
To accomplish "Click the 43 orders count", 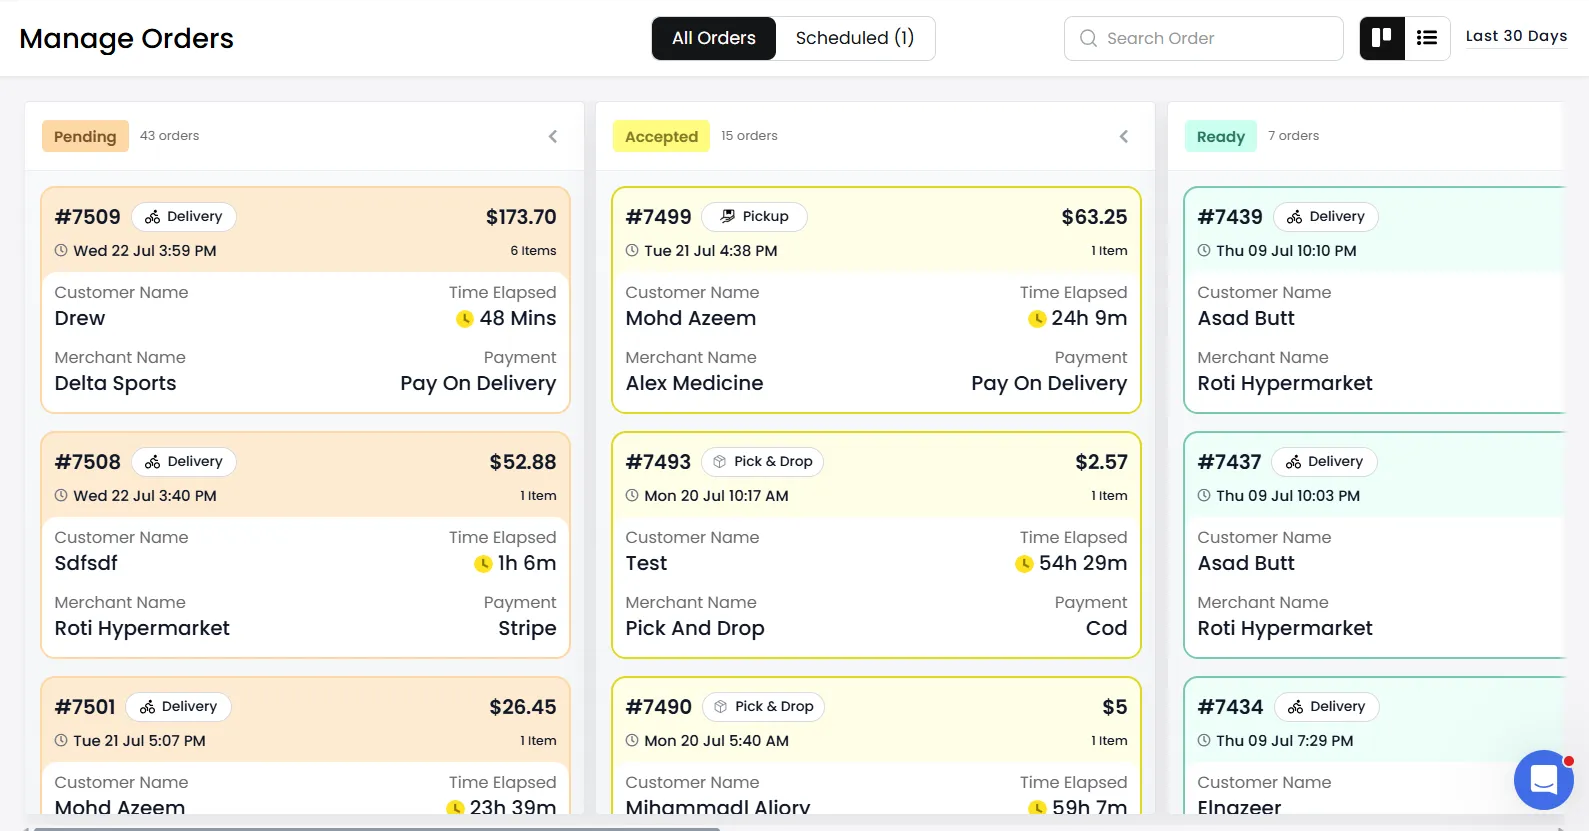I will (169, 136).
